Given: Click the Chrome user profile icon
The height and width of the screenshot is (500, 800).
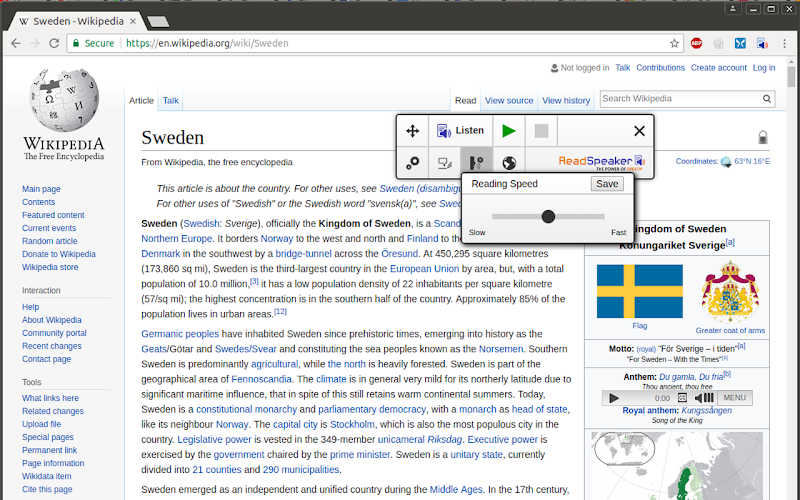Looking at the screenshot, I should (732, 9).
